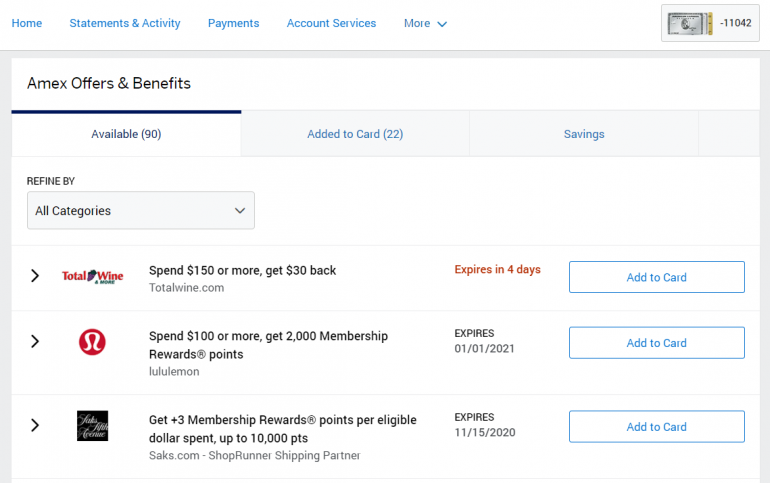
Task: Add the Total Wine offer to card
Action: 656,277
